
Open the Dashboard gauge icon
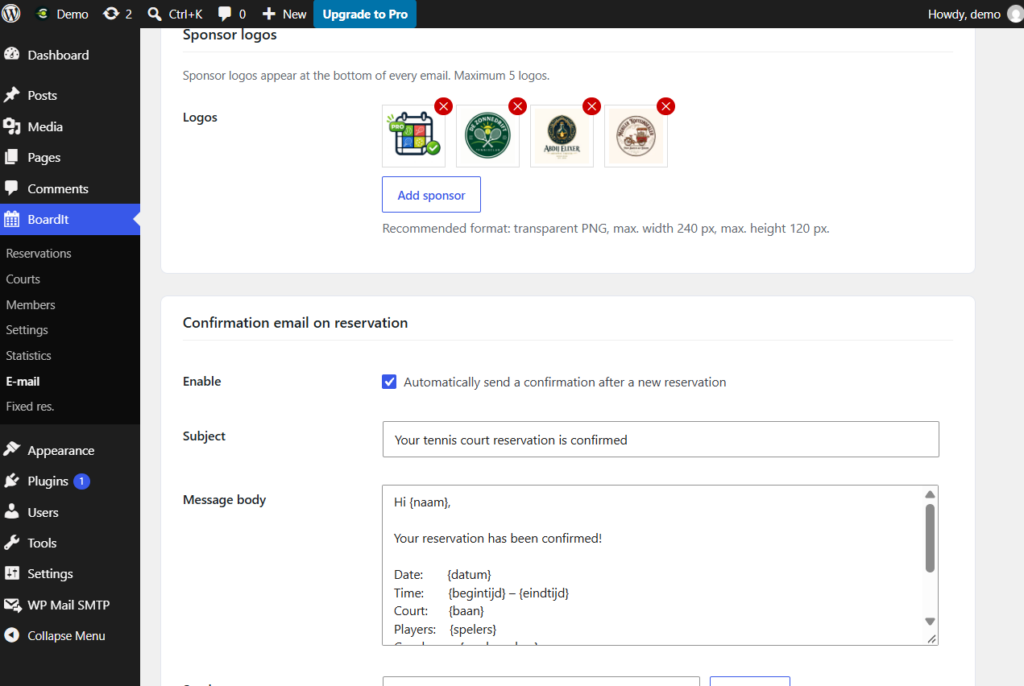12,54
